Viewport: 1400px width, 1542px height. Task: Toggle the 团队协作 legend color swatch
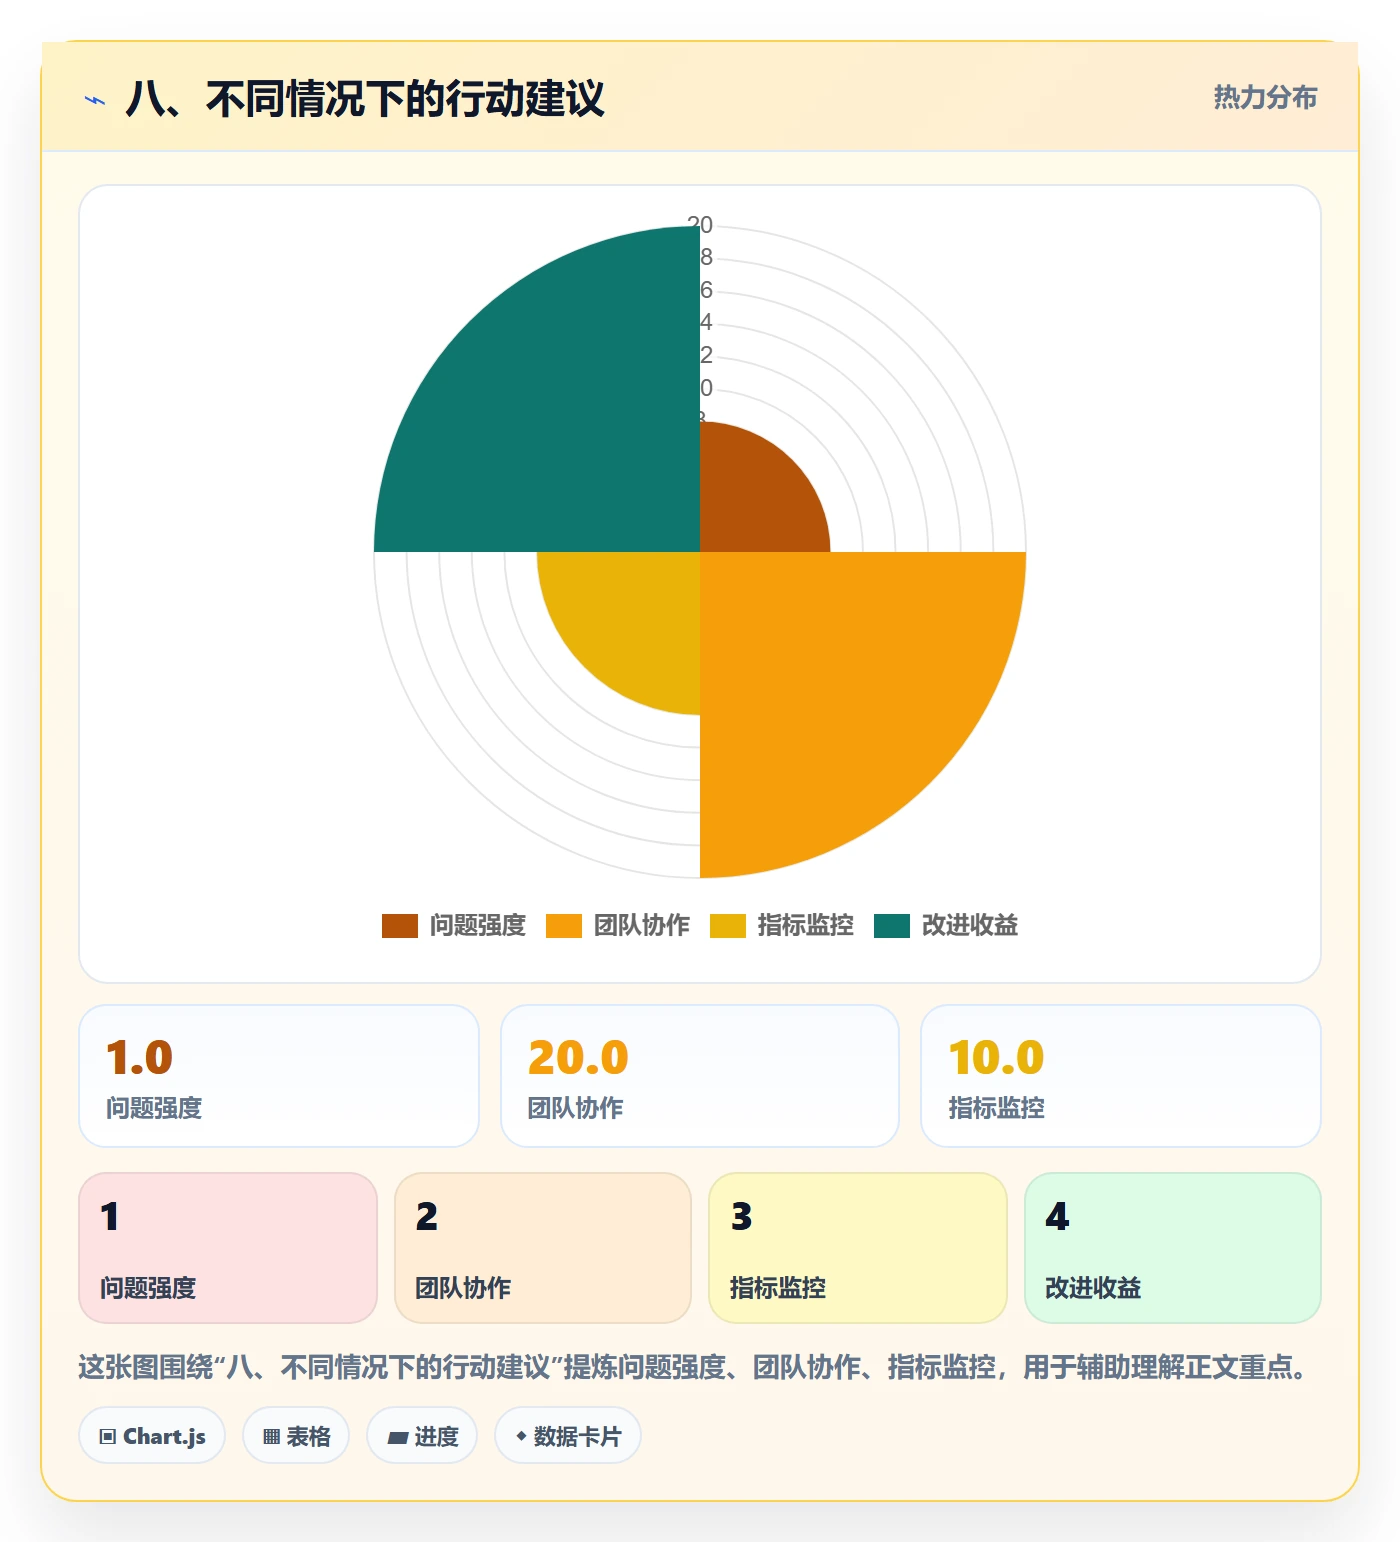563,926
